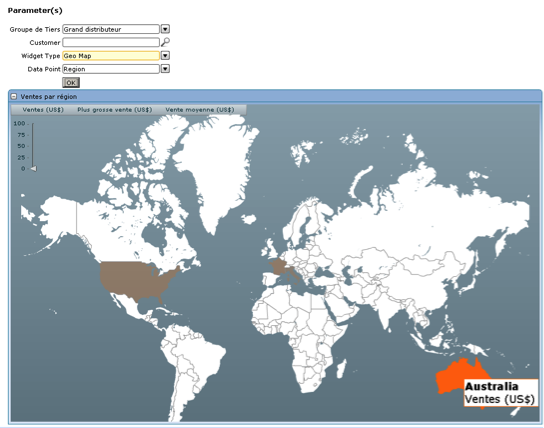Image resolution: width=544 pixels, height=428 pixels.
Task: Select the Ventes (US$) tab
Action: [43, 110]
